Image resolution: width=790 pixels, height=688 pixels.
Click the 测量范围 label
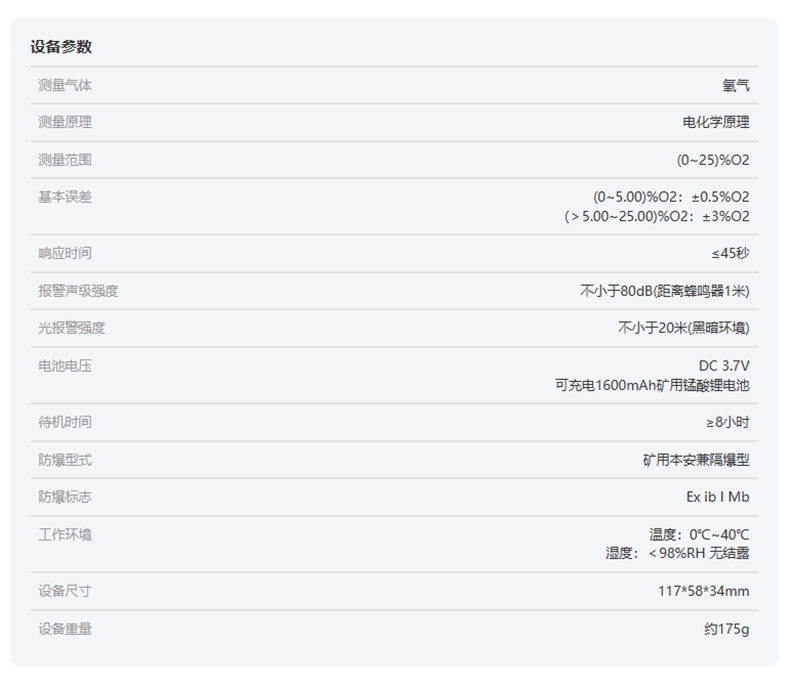point(65,160)
